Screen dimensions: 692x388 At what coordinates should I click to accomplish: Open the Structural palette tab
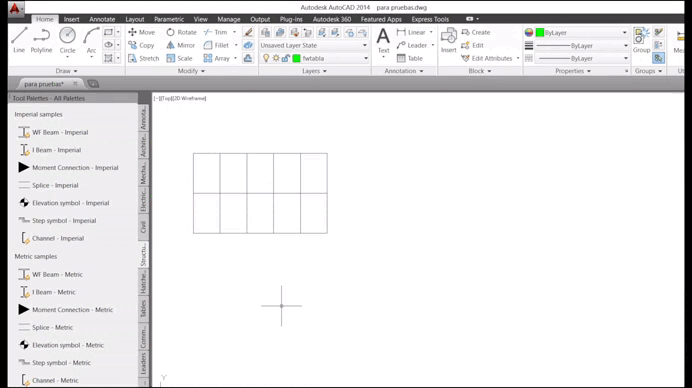pyautogui.click(x=143, y=255)
